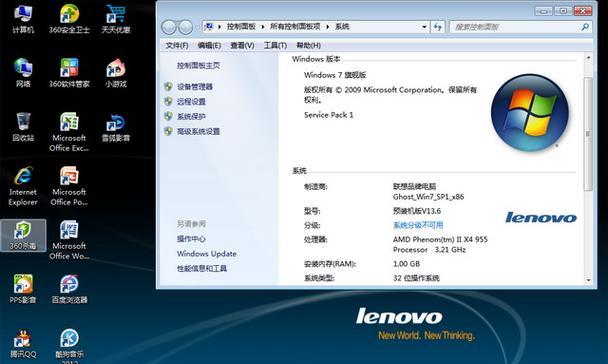Launch Microsoft Office Word shortcut

69,240
